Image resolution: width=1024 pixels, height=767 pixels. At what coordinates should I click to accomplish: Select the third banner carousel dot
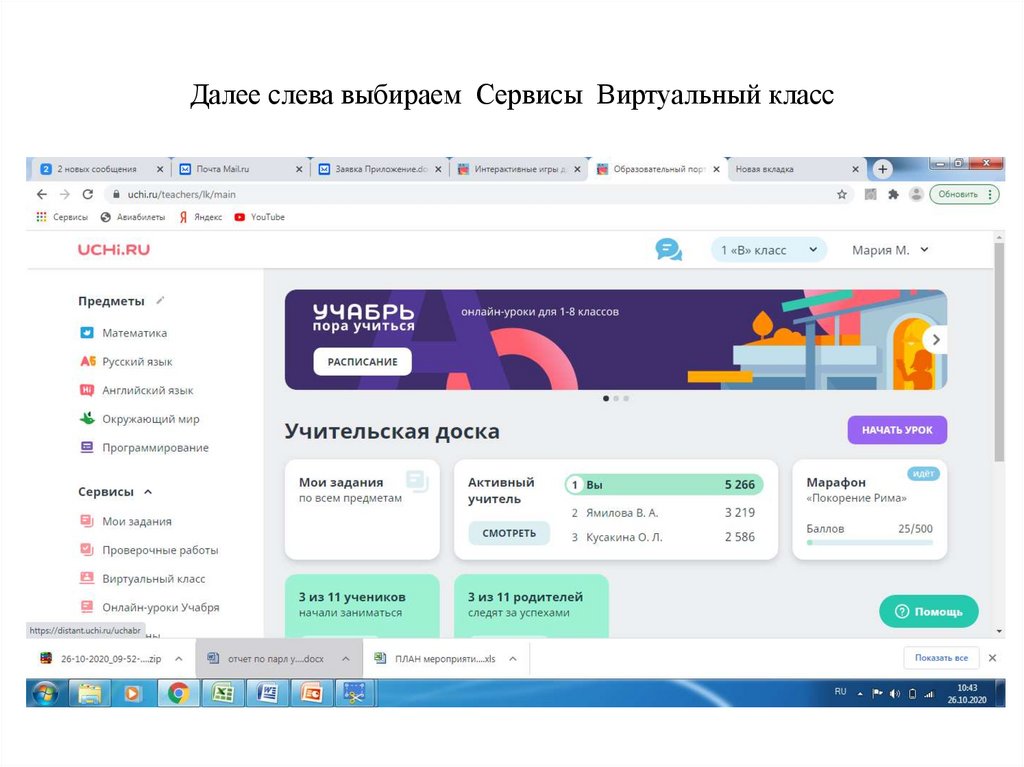coord(626,398)
